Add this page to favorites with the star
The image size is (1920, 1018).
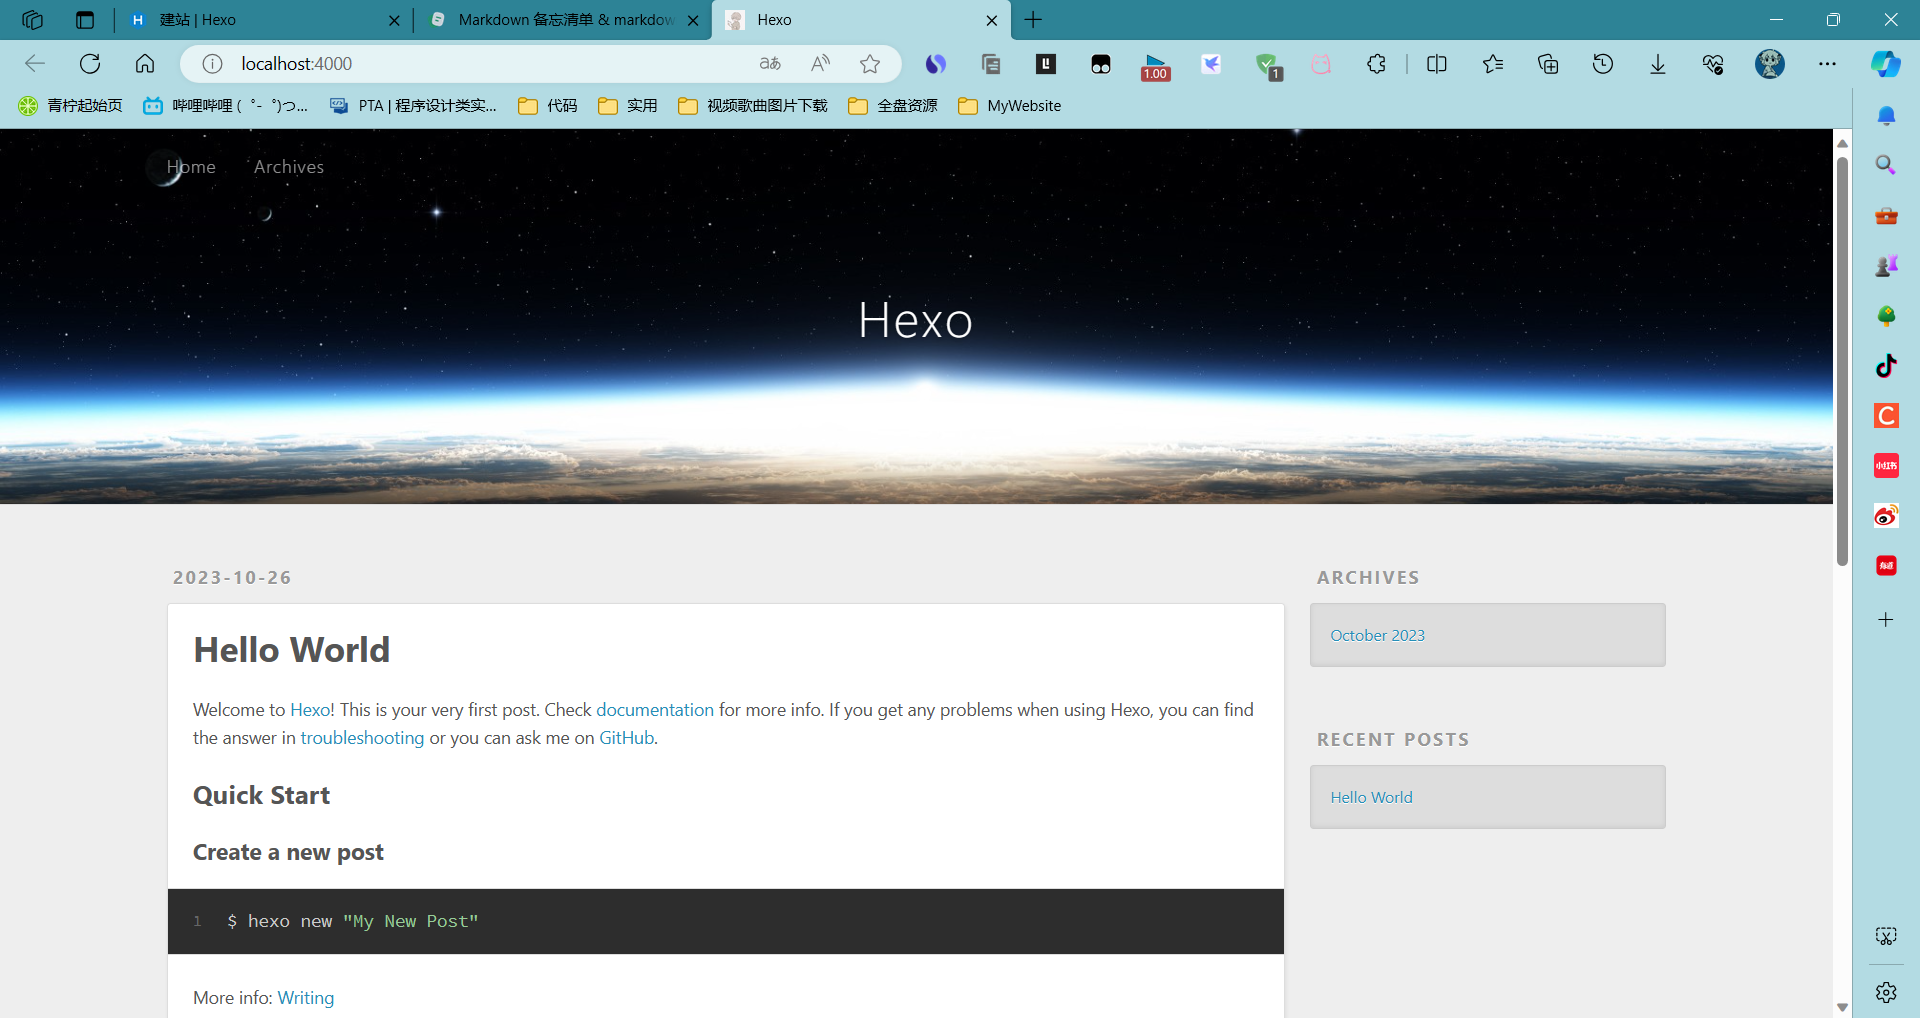click(870, 64)
